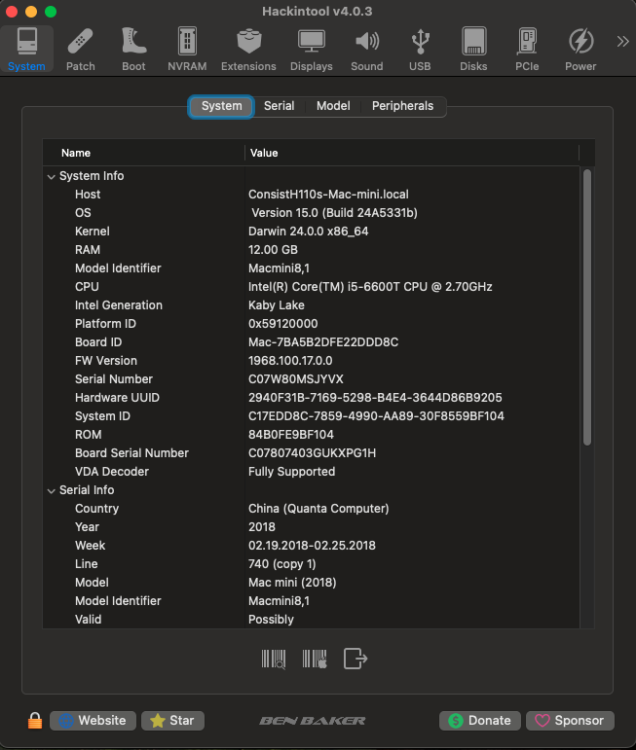Screen dimensions: 636x750
Task: Select the Valid row
Action: tap(311, 619)
